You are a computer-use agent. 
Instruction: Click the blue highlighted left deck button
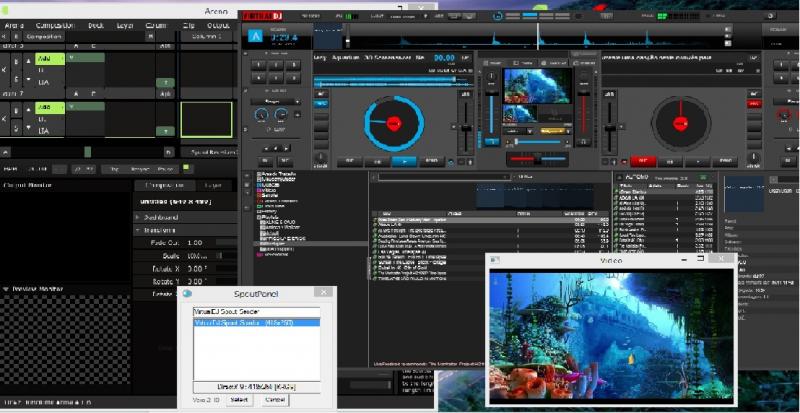[321, 104]
